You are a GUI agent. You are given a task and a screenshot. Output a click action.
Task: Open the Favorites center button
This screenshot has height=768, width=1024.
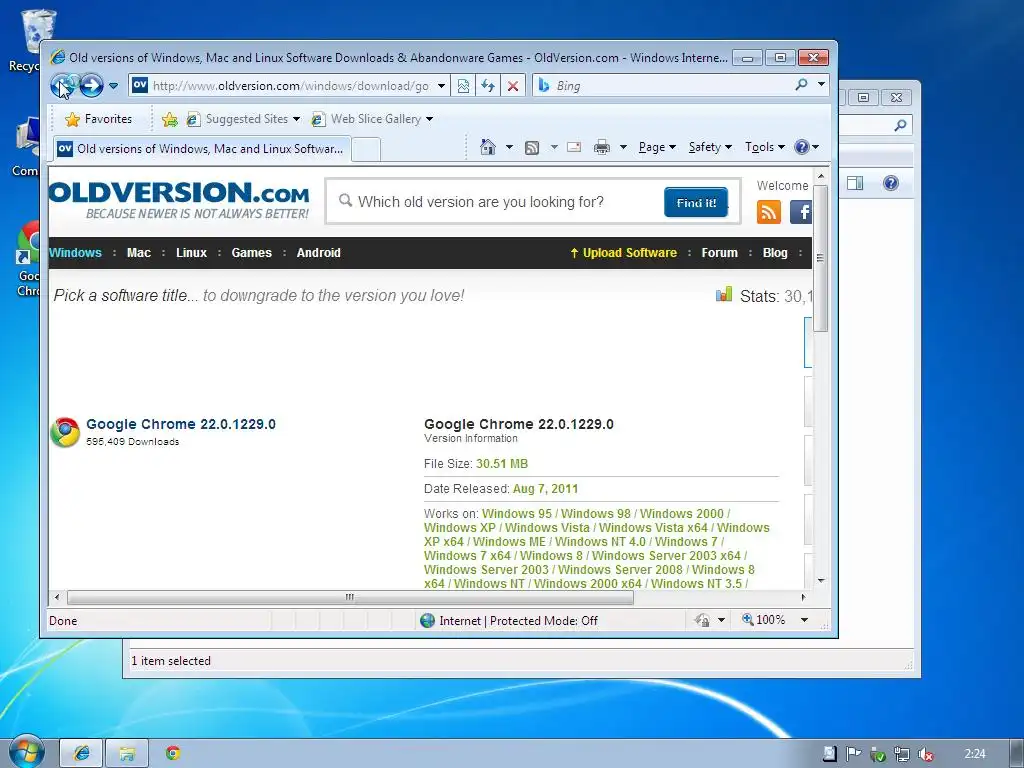click(99, 119)
